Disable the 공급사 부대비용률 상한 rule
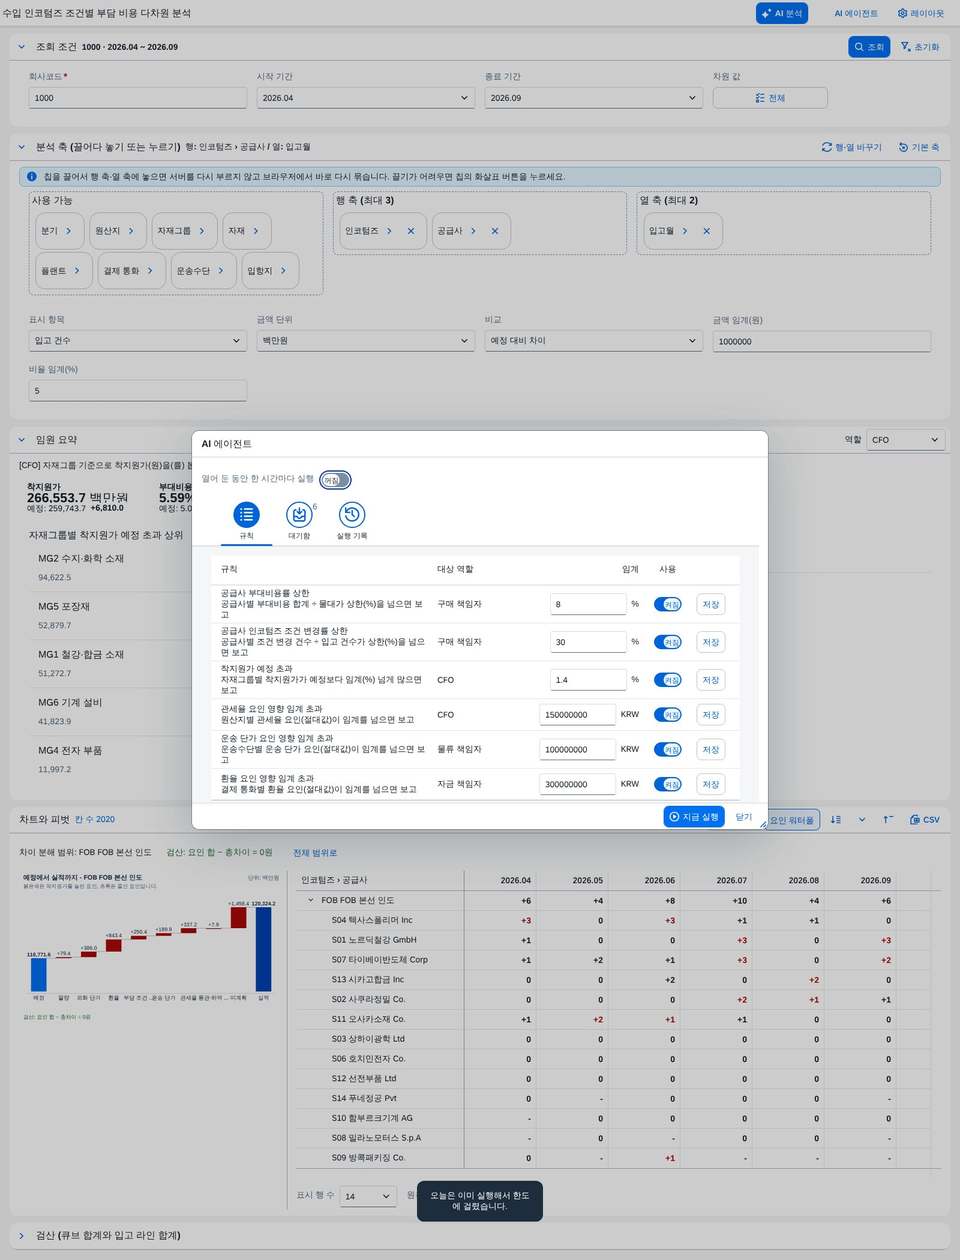 (x=667, y=604)
